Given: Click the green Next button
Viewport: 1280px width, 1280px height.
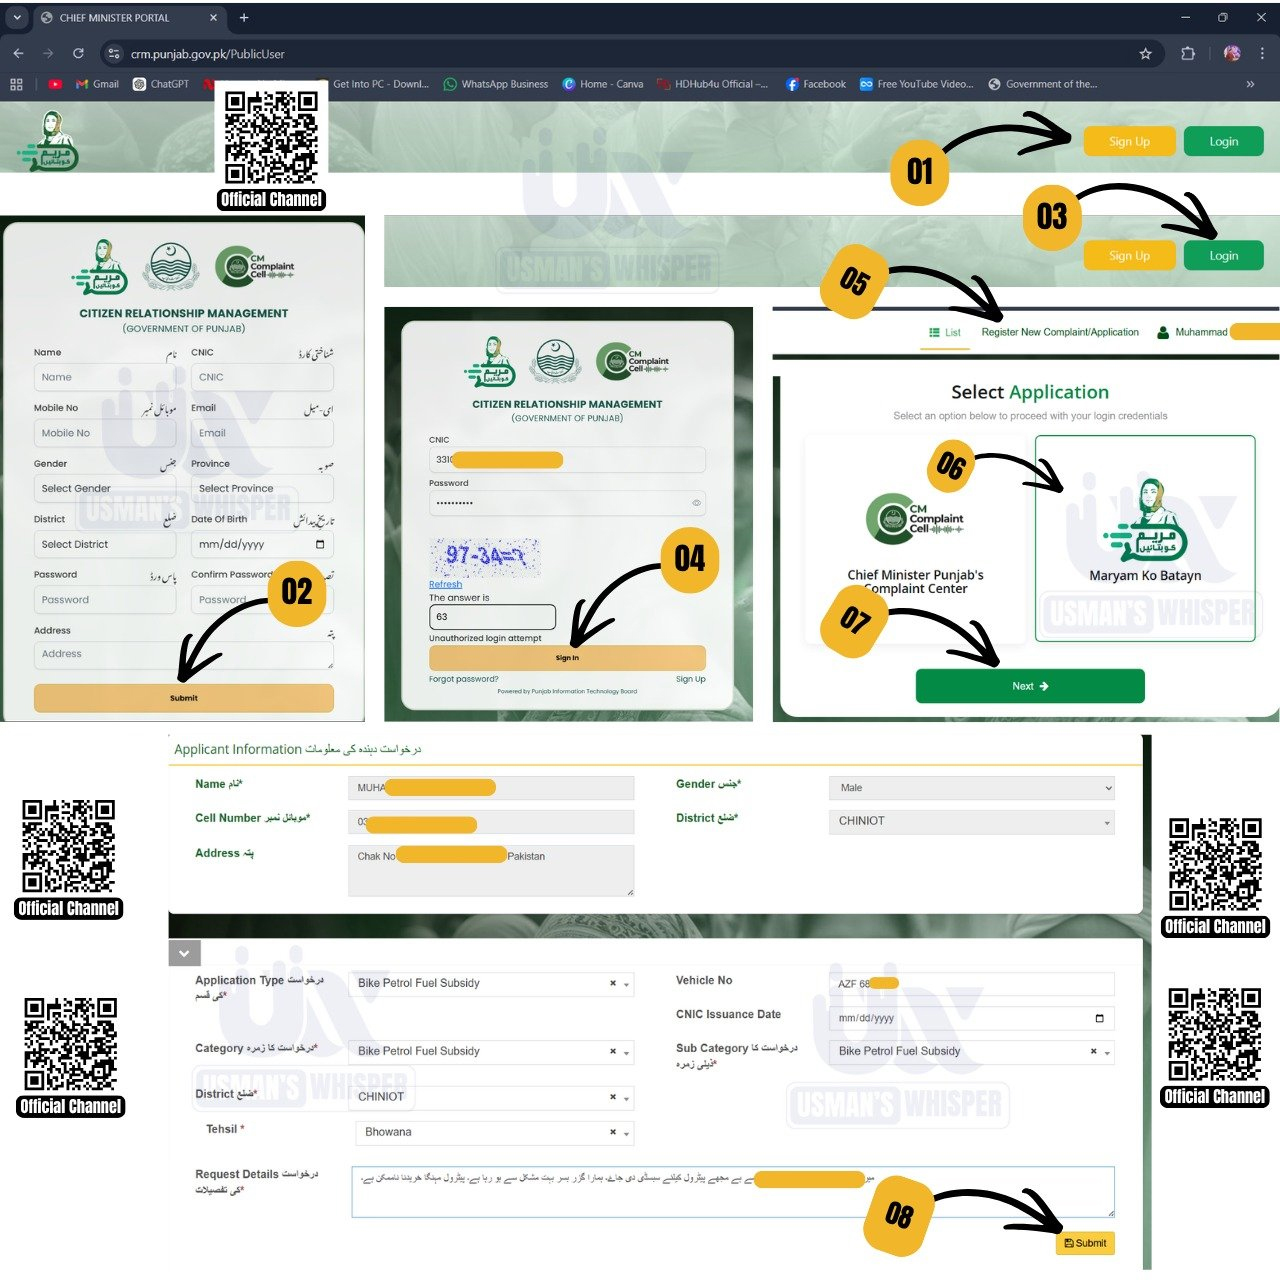Looking at the screenshot, I should coord(1029,686).
